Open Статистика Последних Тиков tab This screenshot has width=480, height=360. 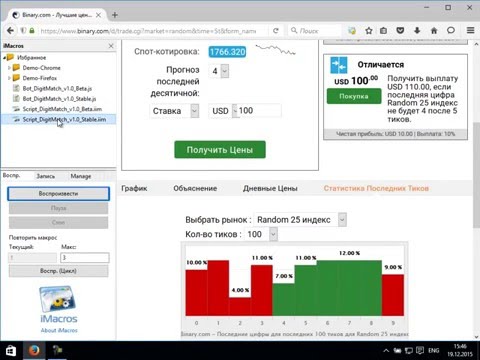(376, 188)
